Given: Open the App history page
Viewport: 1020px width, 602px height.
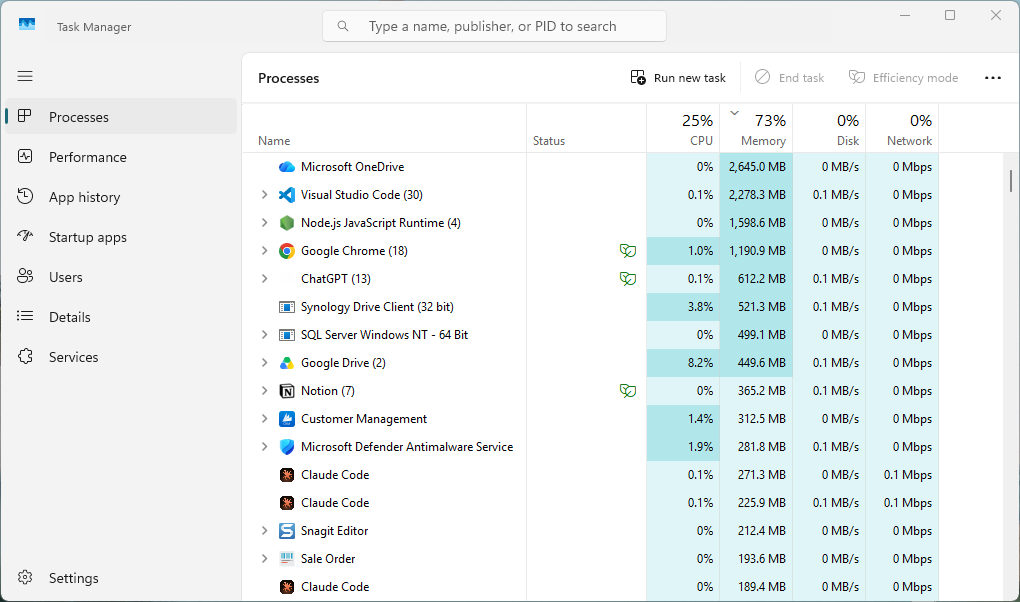Looking at the screenshot, I should point(121,197).
